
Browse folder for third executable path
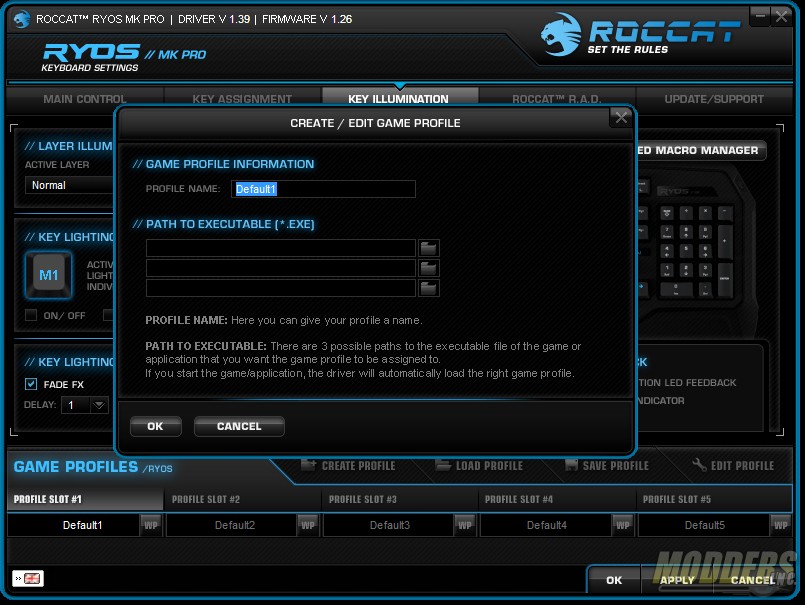[x=429, y=288]
